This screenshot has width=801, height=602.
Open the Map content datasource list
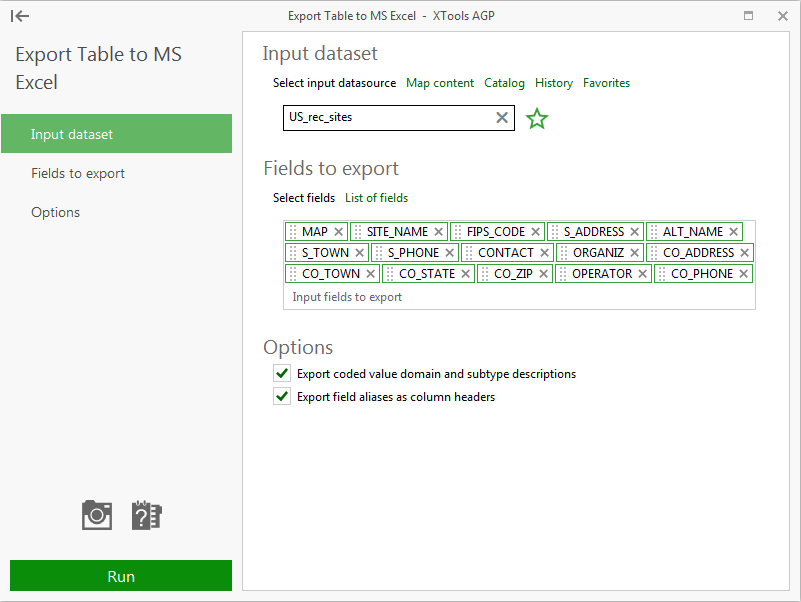(x=440, y=83)
